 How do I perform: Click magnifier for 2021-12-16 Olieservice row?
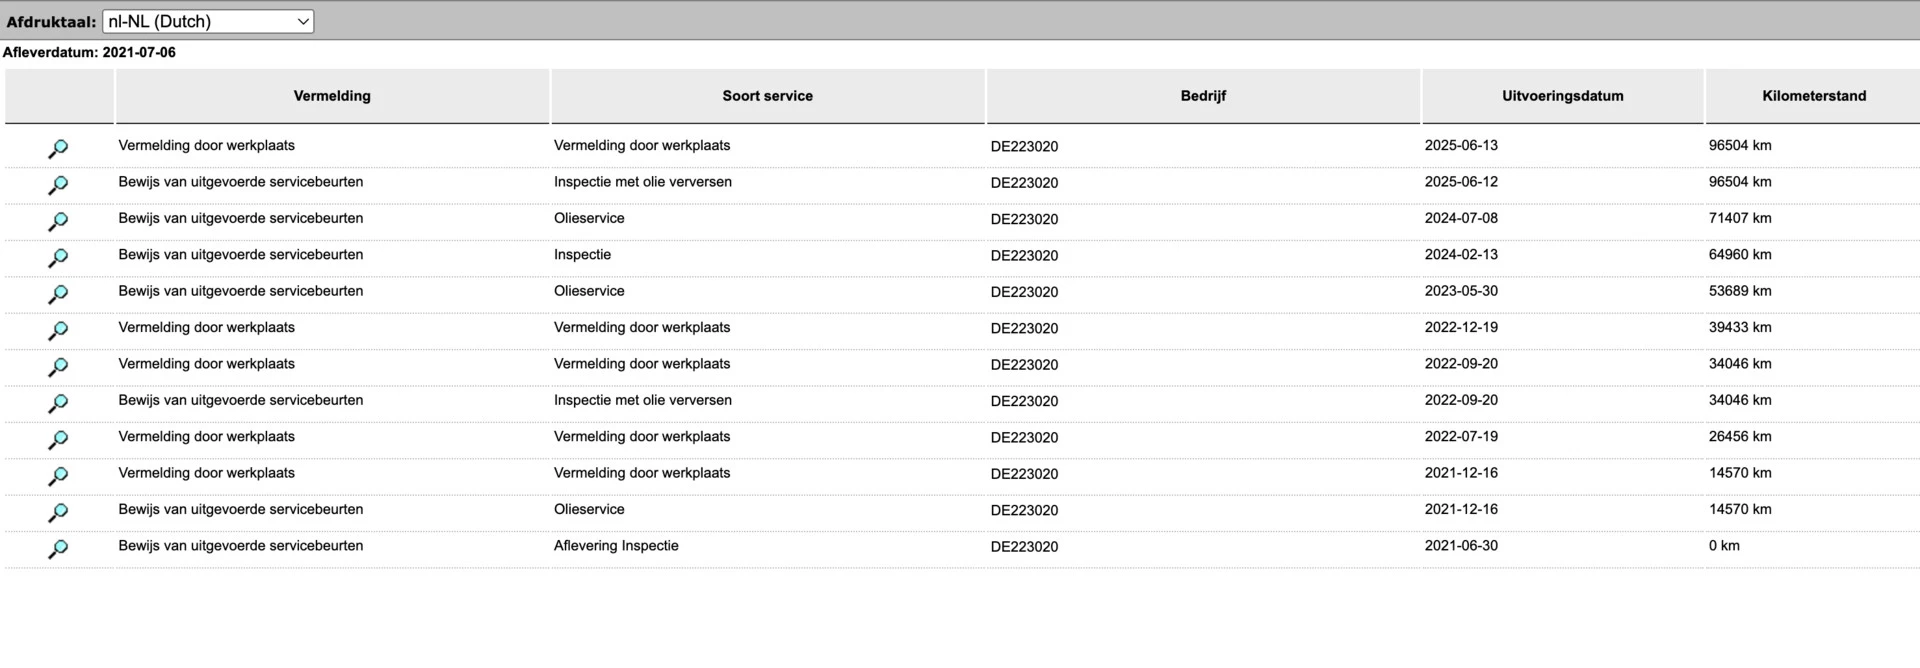point(58,512)
